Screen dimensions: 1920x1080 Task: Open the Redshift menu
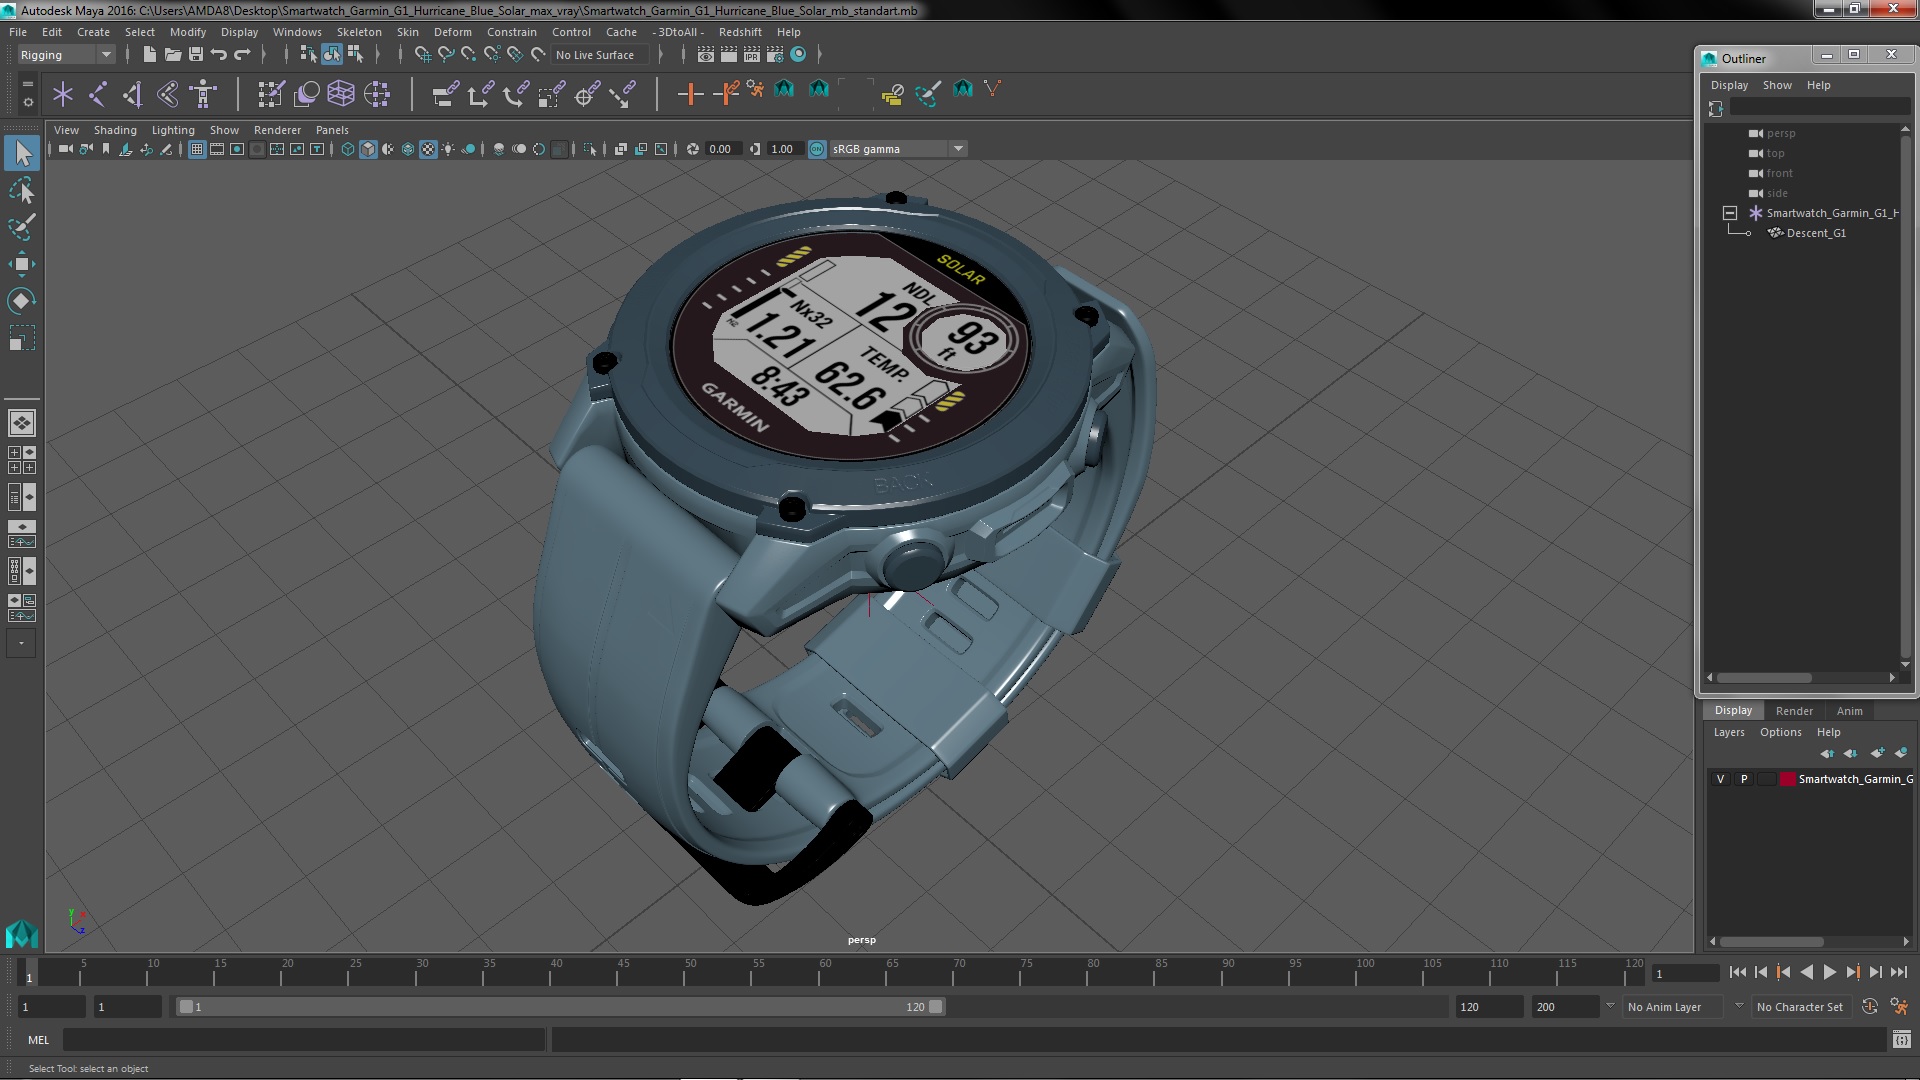[740, 32]
